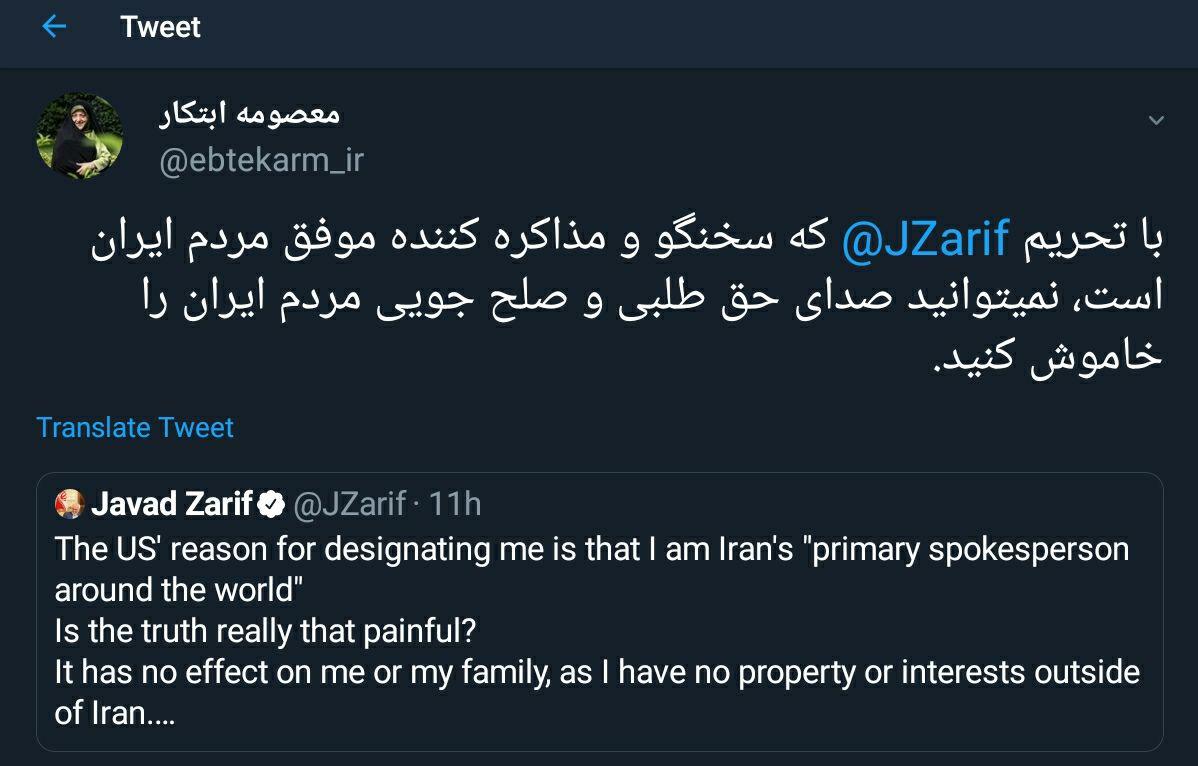Open the quoted tweet via its first line

(x=590, y=549)
